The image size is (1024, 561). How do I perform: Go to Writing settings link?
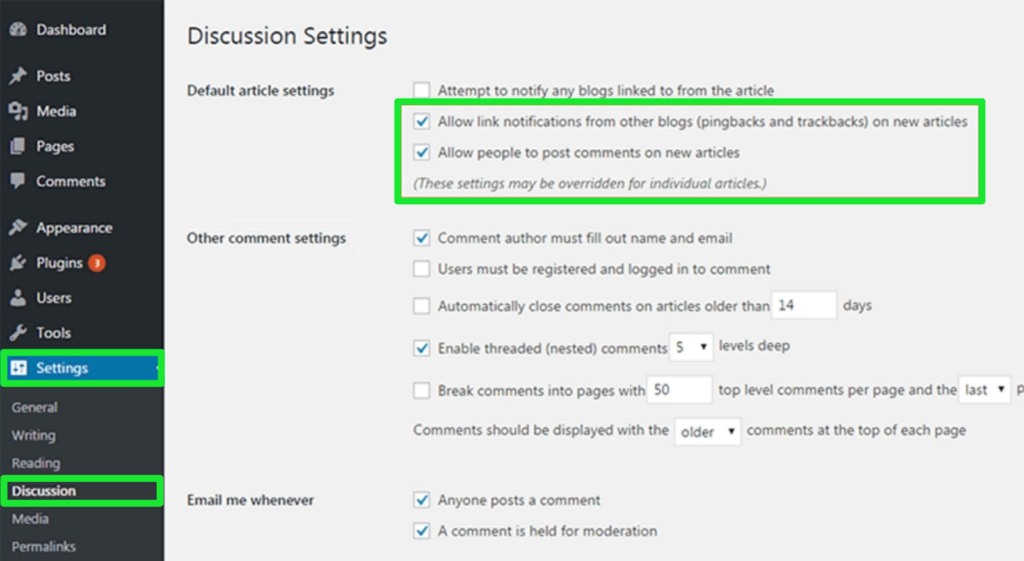(x=34, y=436)
